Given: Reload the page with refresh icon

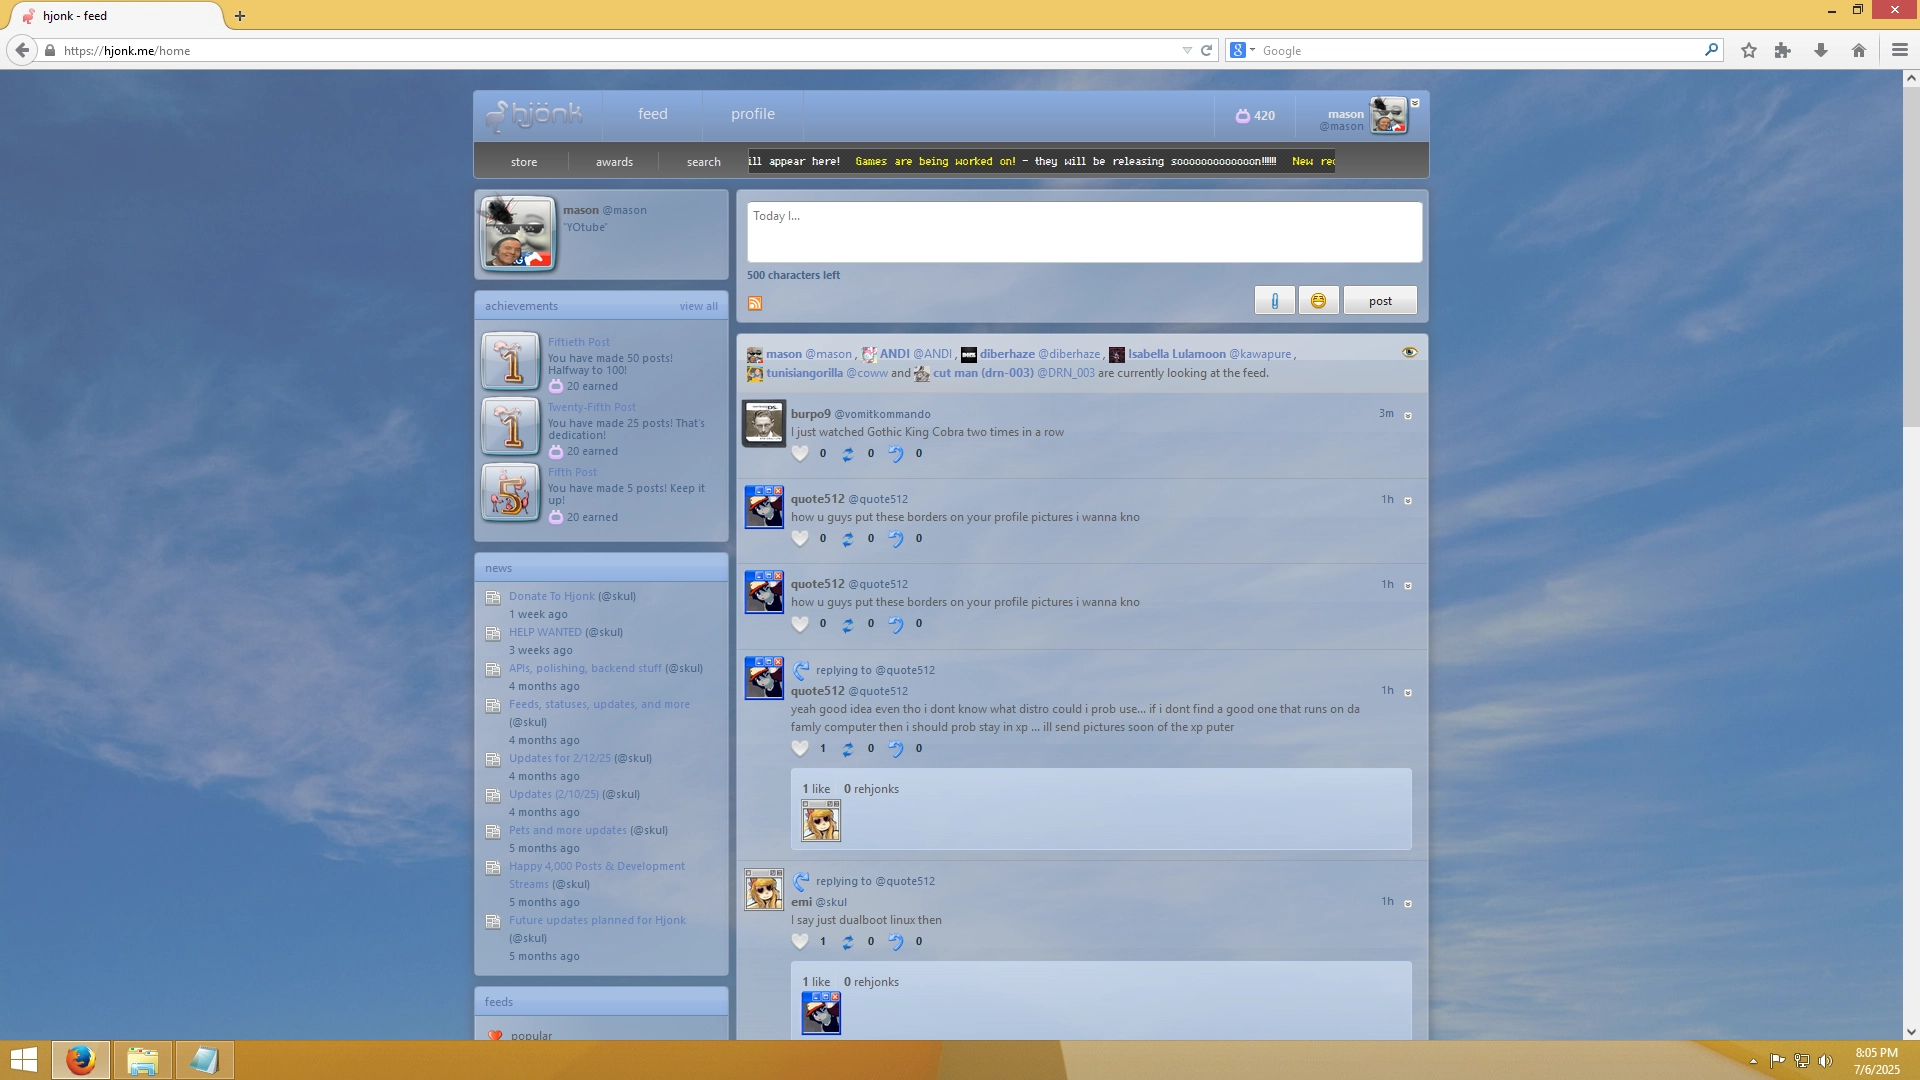Looking at the screenshot, I should 1206,50.
